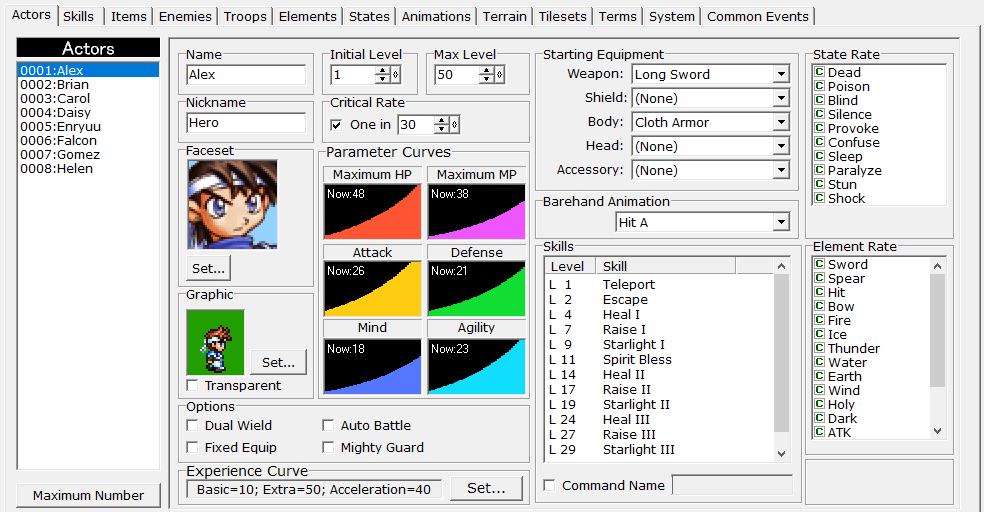Click the Stun state rate C icon

(819, 184)
